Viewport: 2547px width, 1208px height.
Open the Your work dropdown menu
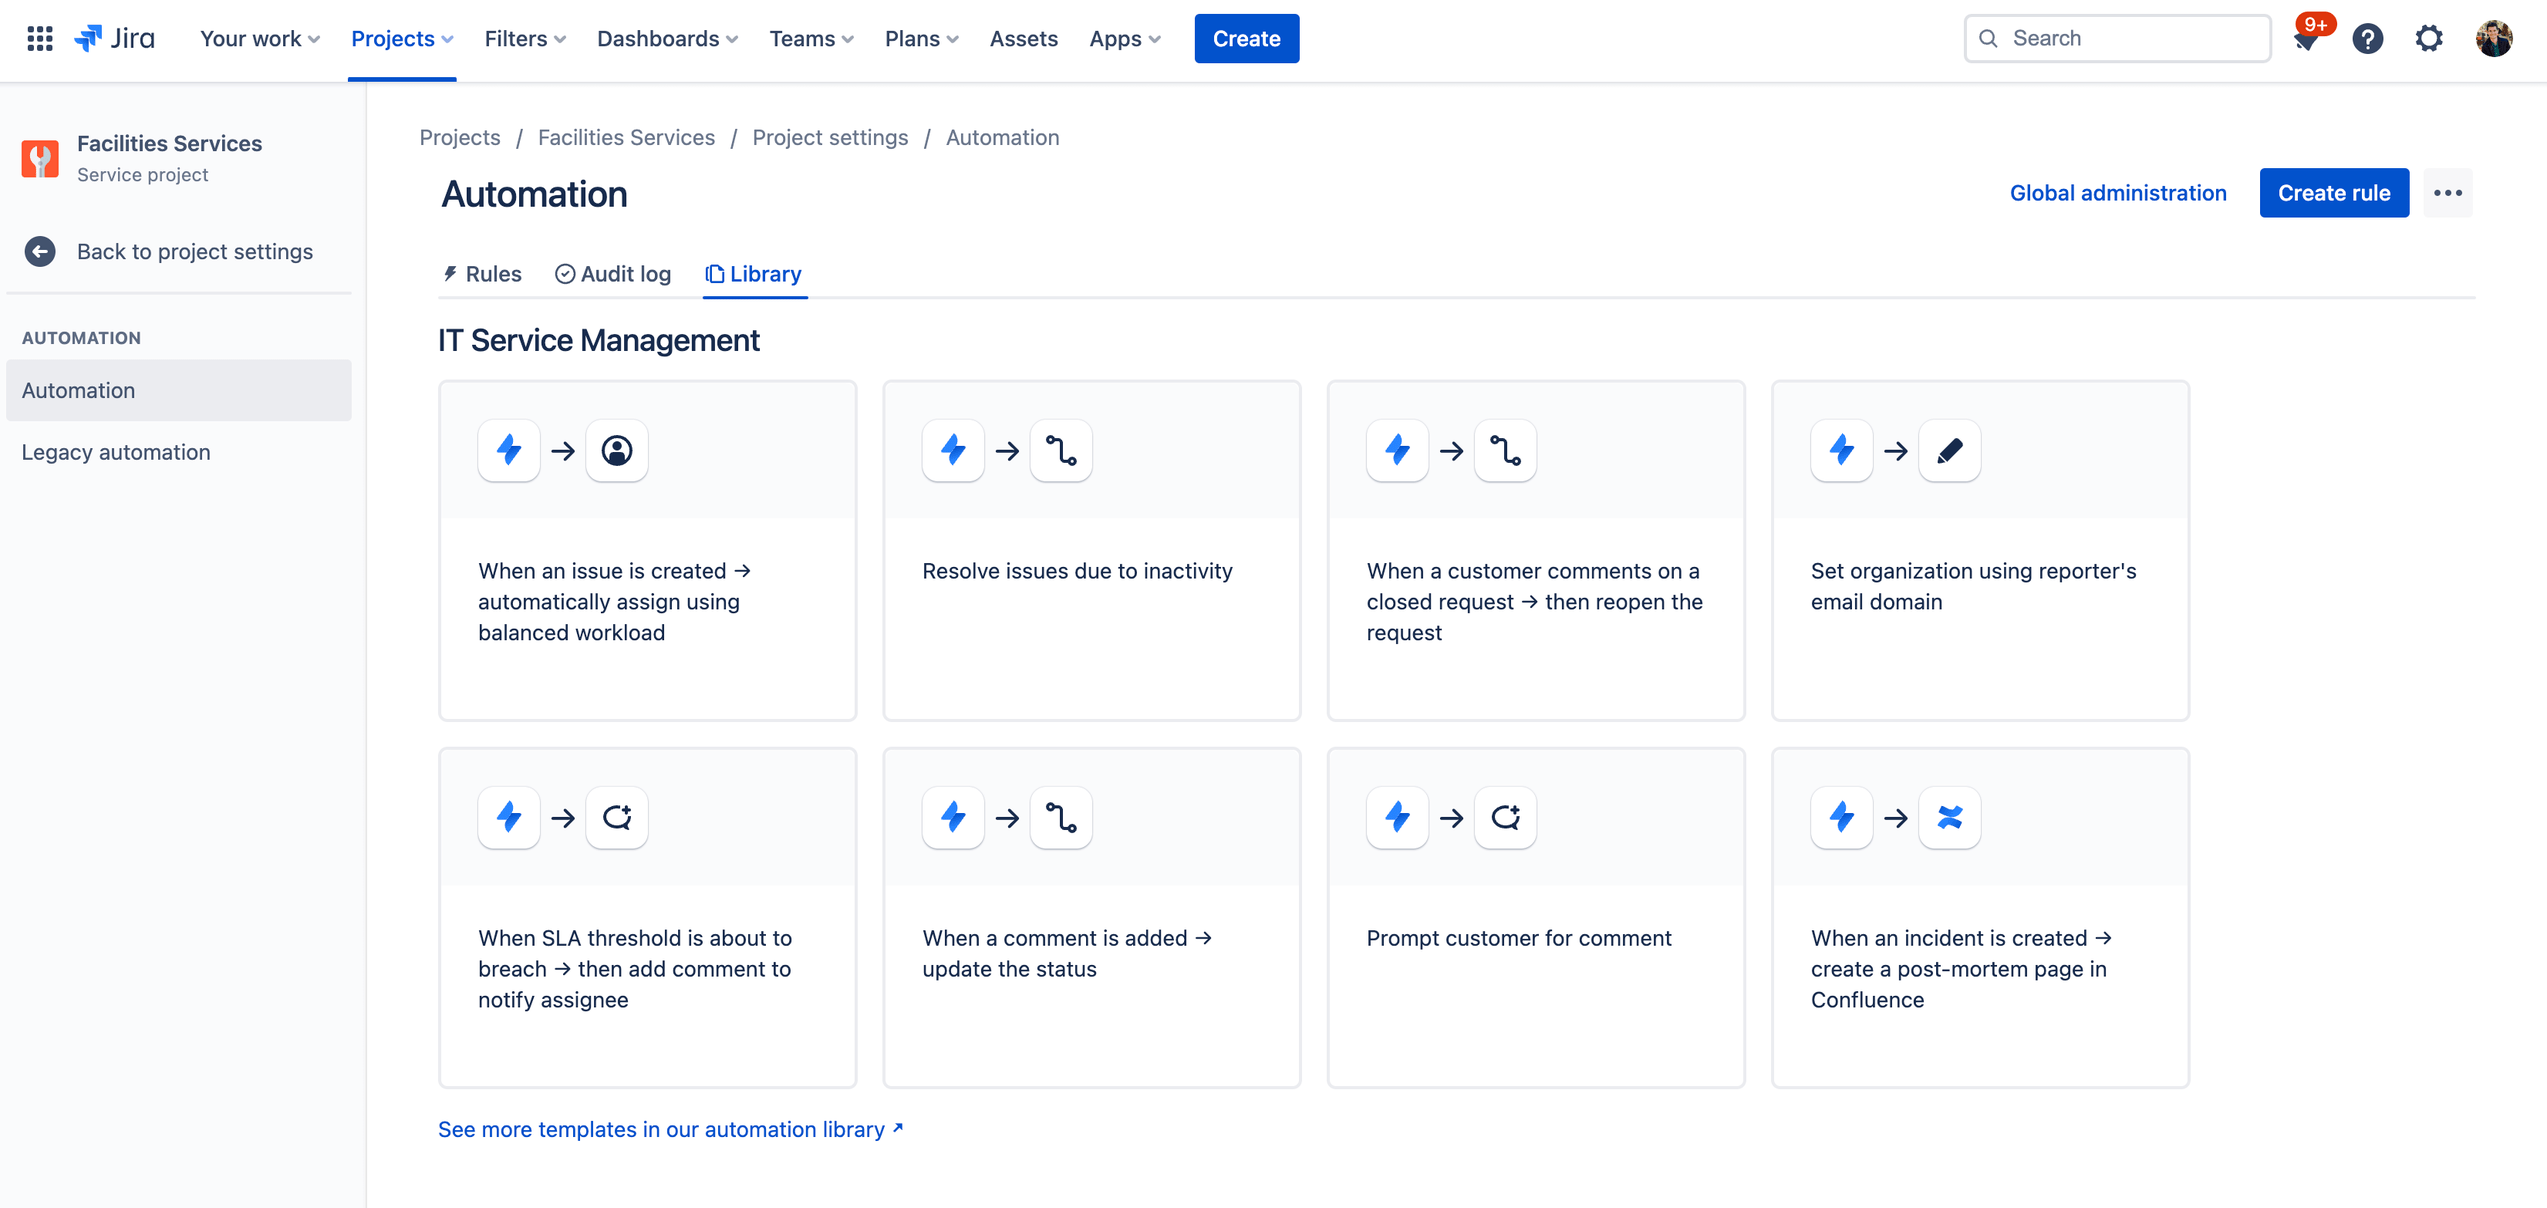[258, 37]
